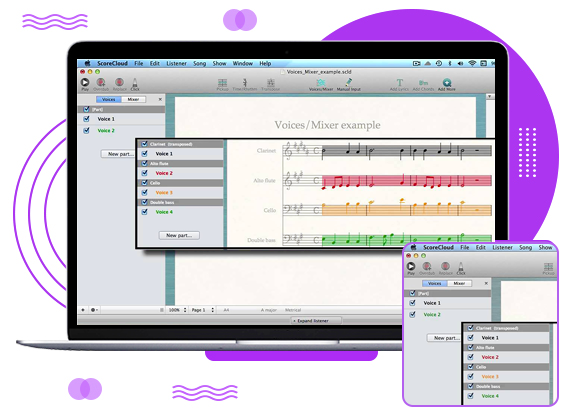Close the Voices panel with its X icon on laptop
The height and width of the screenshot is (415, 570).
point(160,99)
